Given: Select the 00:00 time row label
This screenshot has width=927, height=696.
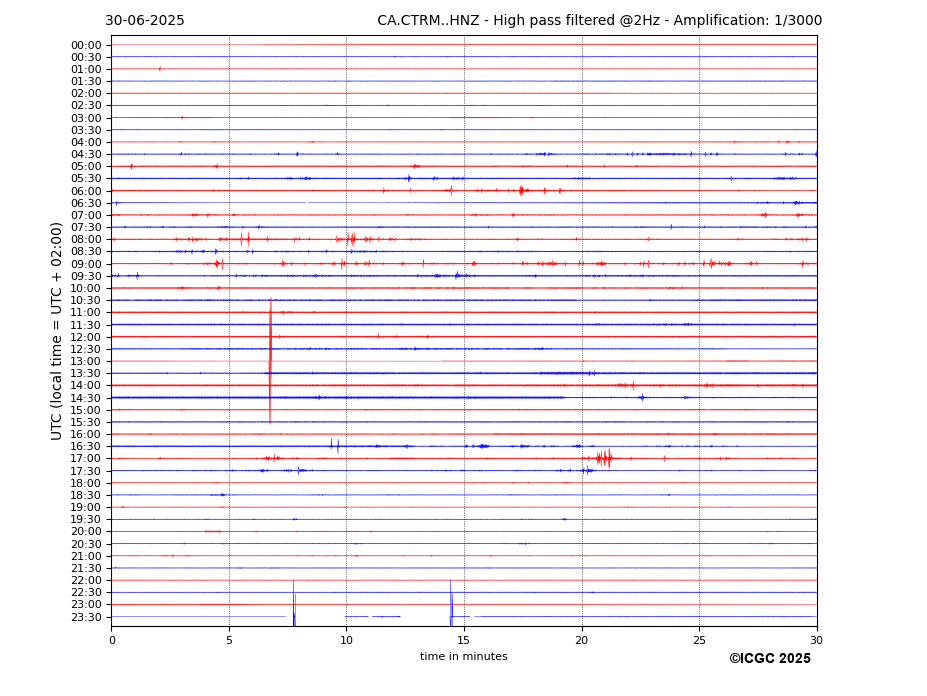Looking at the screenshot, I should coord(86,46).
